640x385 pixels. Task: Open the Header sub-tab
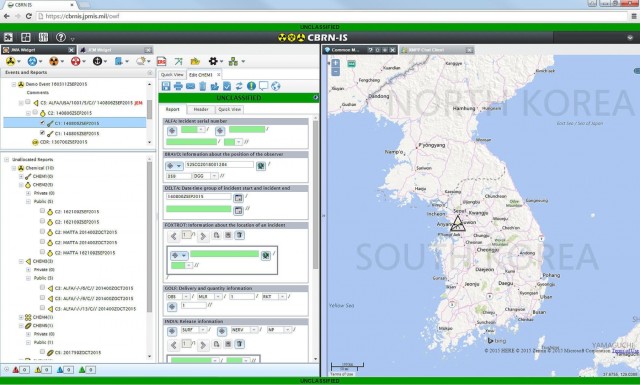[x=201, y=109]
